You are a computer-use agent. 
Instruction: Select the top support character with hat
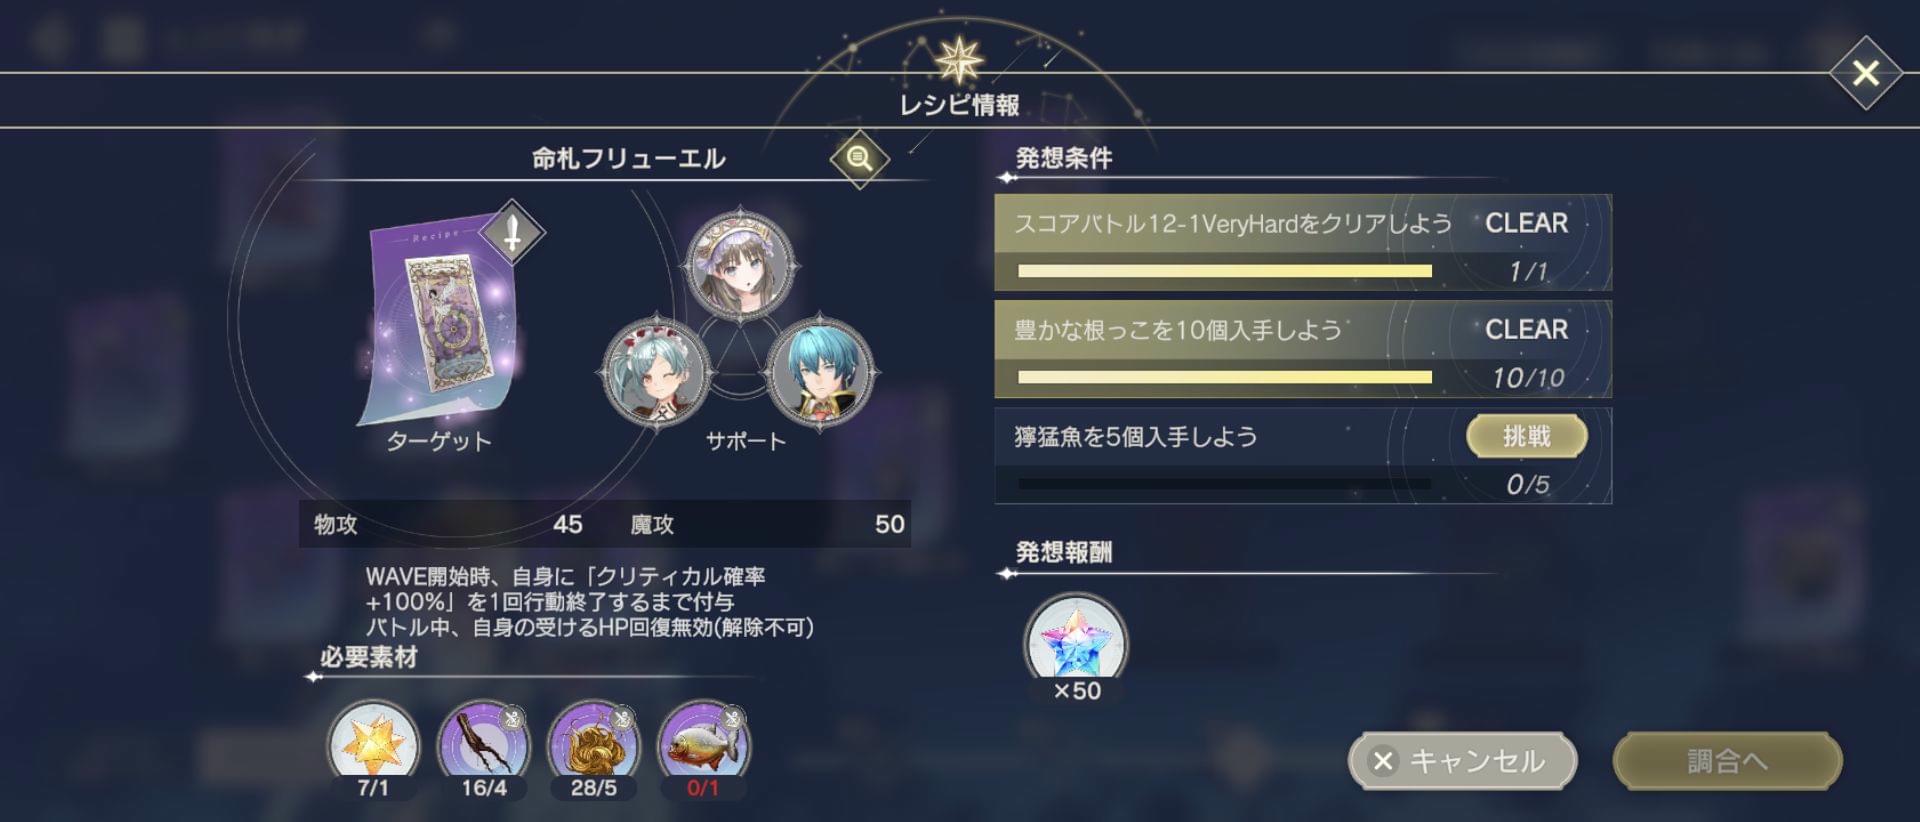[739, 265]
